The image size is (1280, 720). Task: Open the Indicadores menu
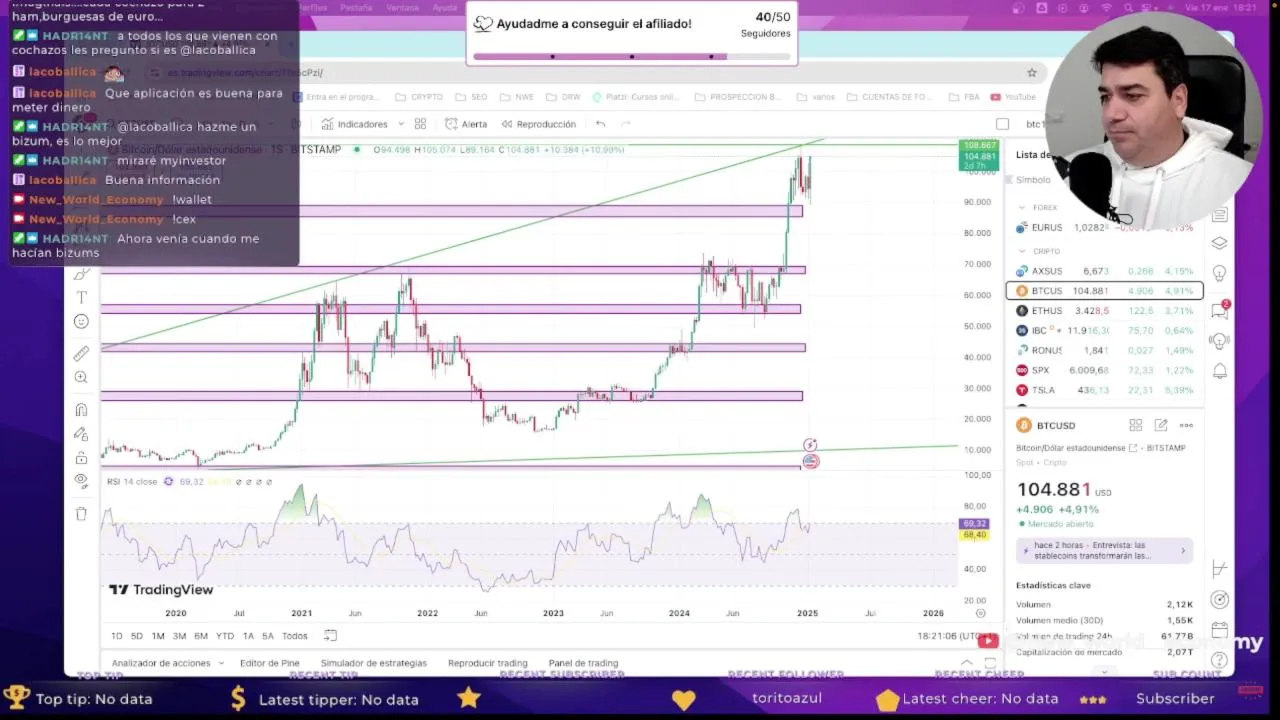point(354,124)
